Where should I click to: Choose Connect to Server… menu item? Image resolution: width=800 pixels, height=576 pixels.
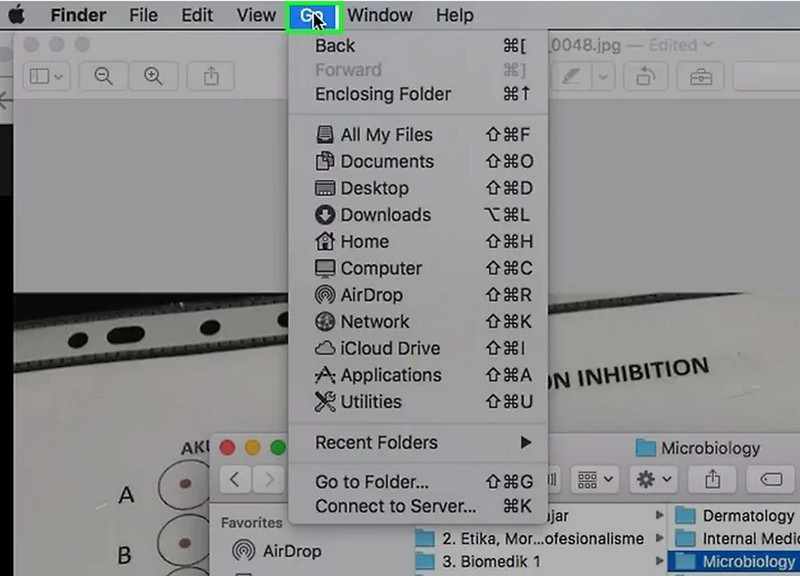[x=418, y=506]
